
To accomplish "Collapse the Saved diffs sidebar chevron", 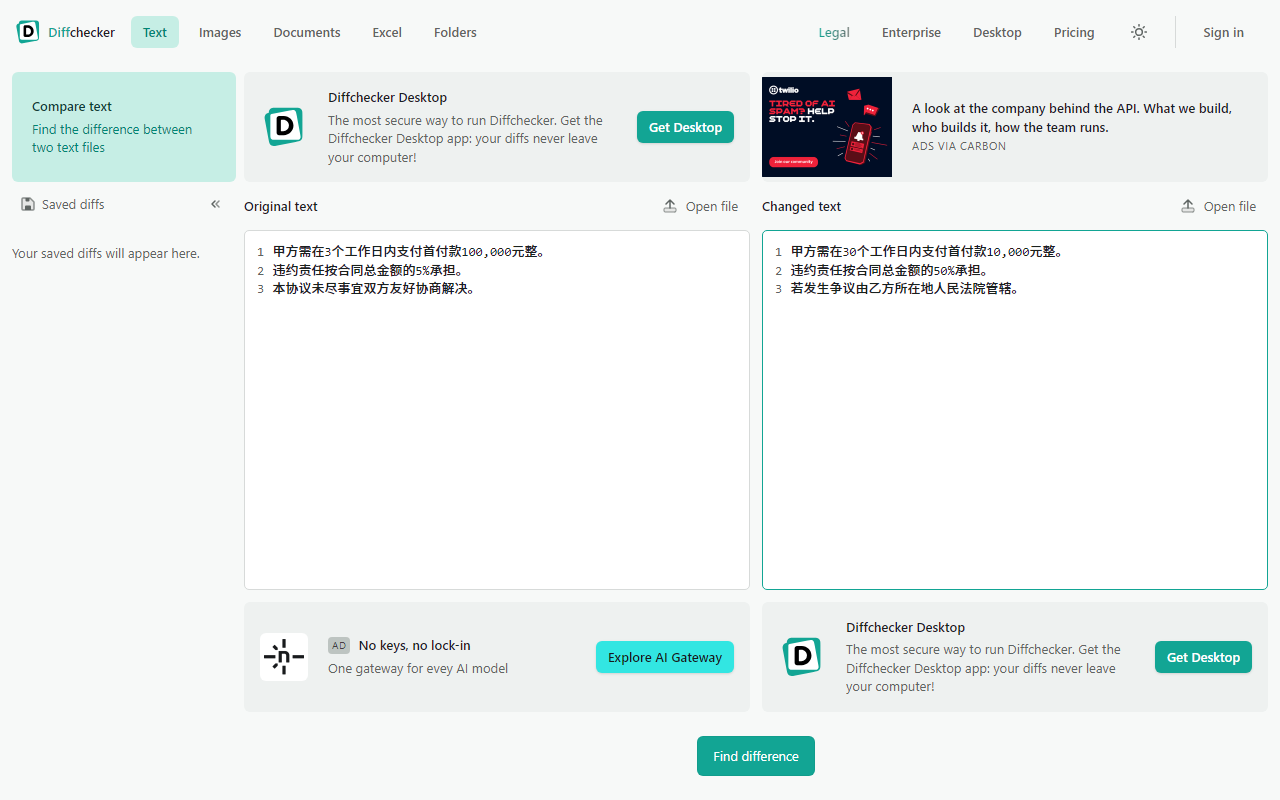I will [215, 204].
